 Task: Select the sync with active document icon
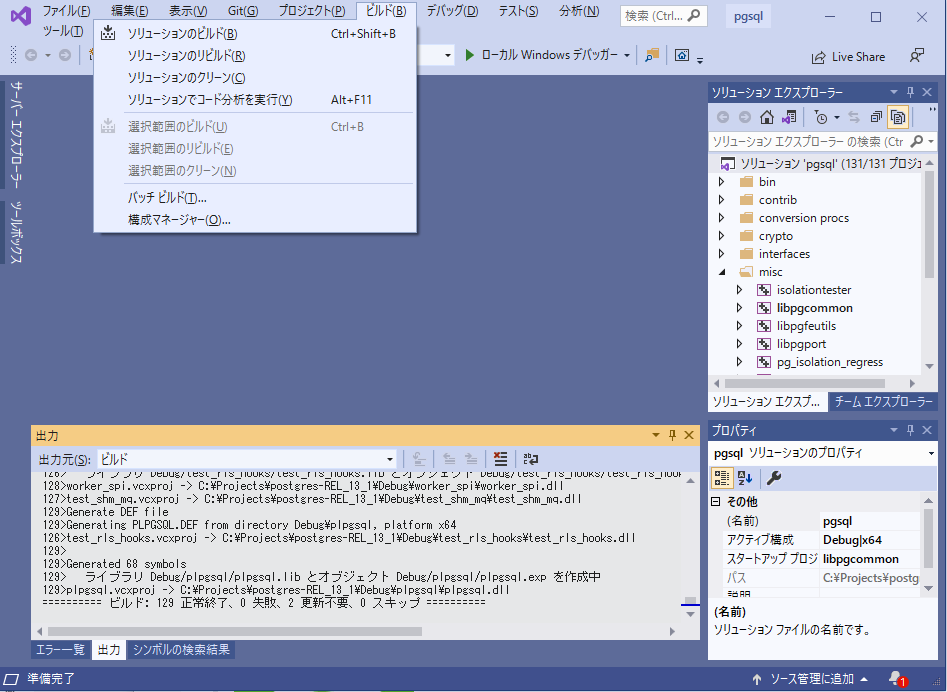coord(855,117)
